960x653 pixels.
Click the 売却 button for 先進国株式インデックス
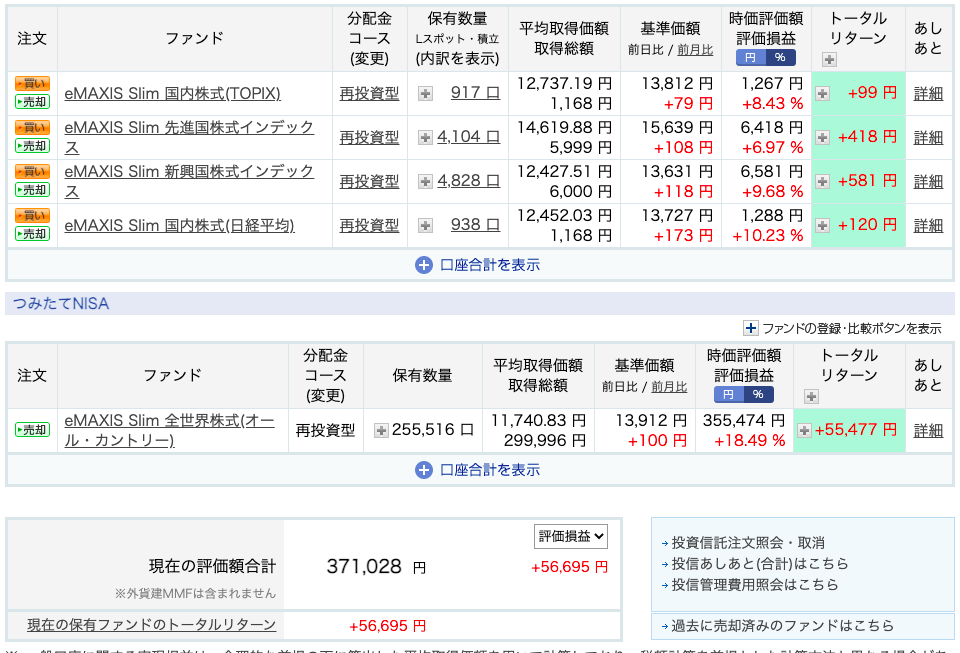coord(32,146)
